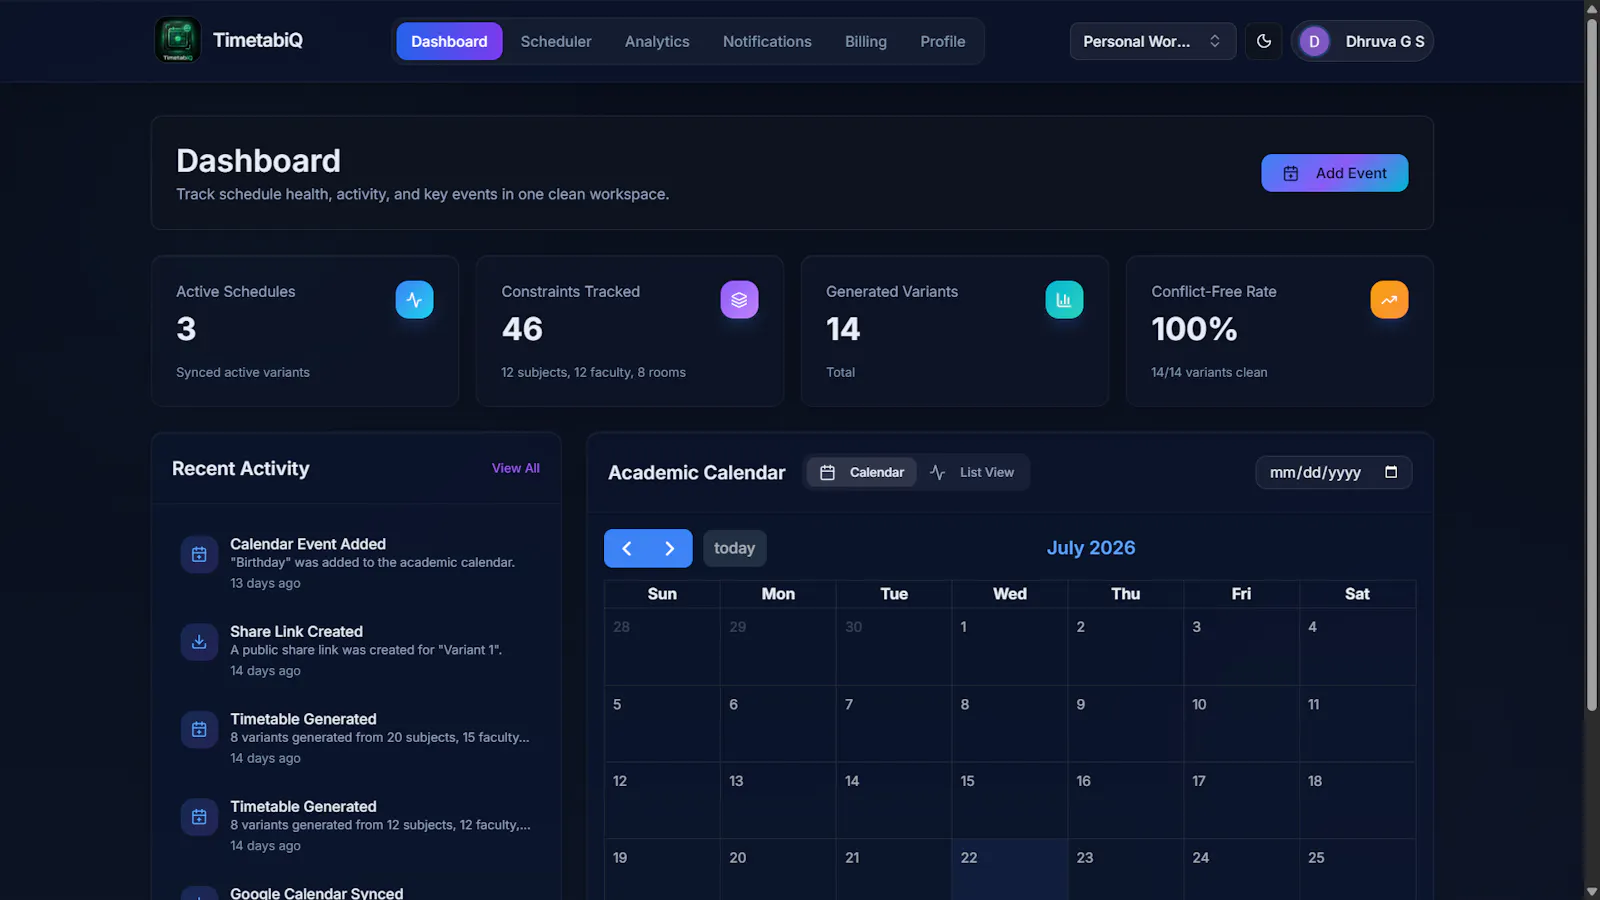Select July 19 in calendar
Viewport: 1600px width, 900px height.
[662, 869]
